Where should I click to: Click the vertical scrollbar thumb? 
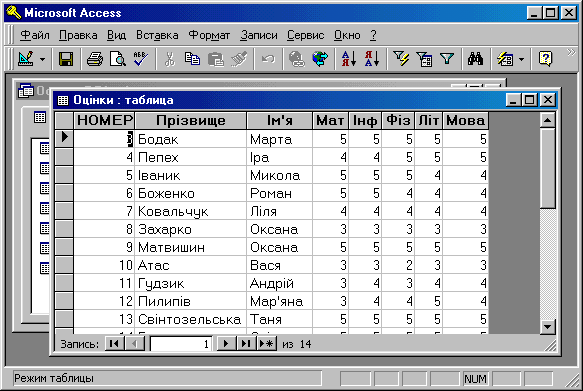tap(548, 168)
